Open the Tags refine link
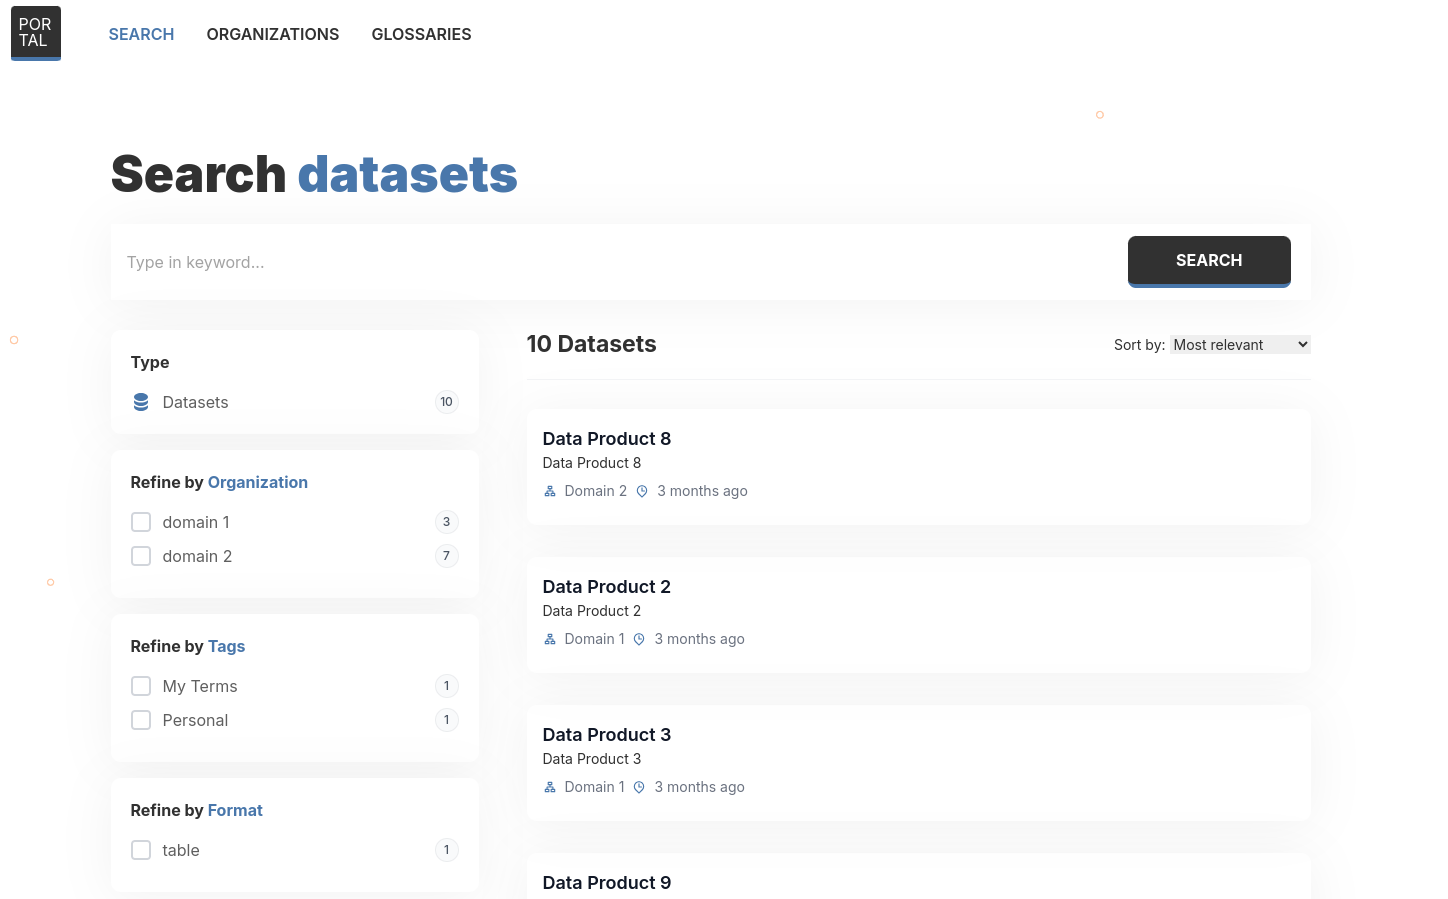 (226, 646)
